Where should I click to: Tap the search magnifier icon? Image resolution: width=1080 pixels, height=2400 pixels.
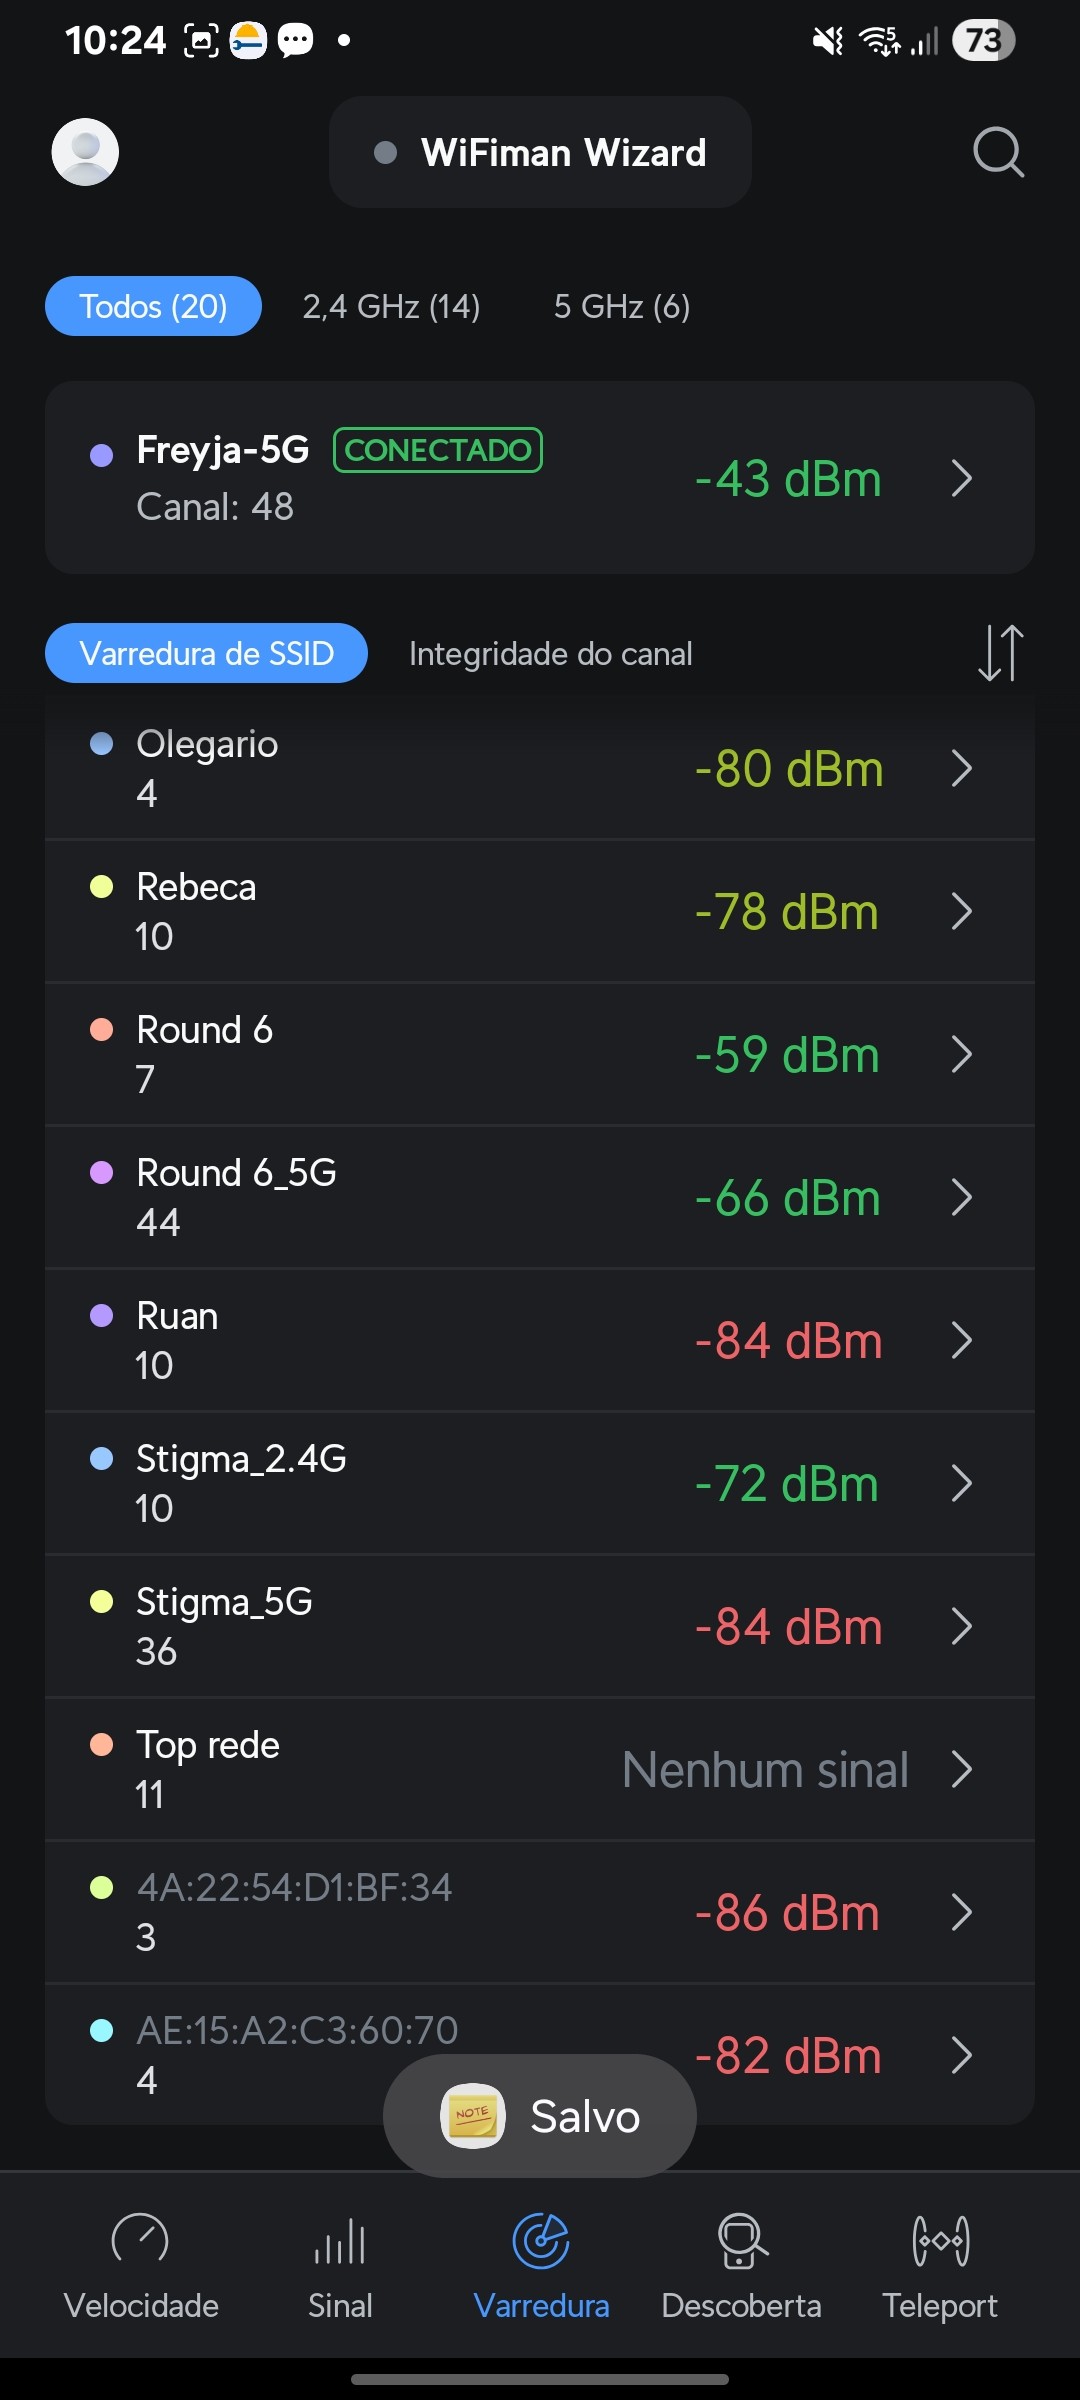point(998,152)
